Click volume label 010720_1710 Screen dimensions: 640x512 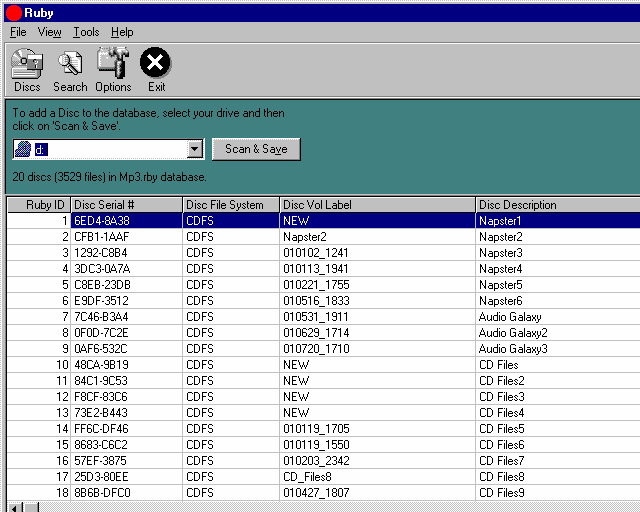point(378,349)
